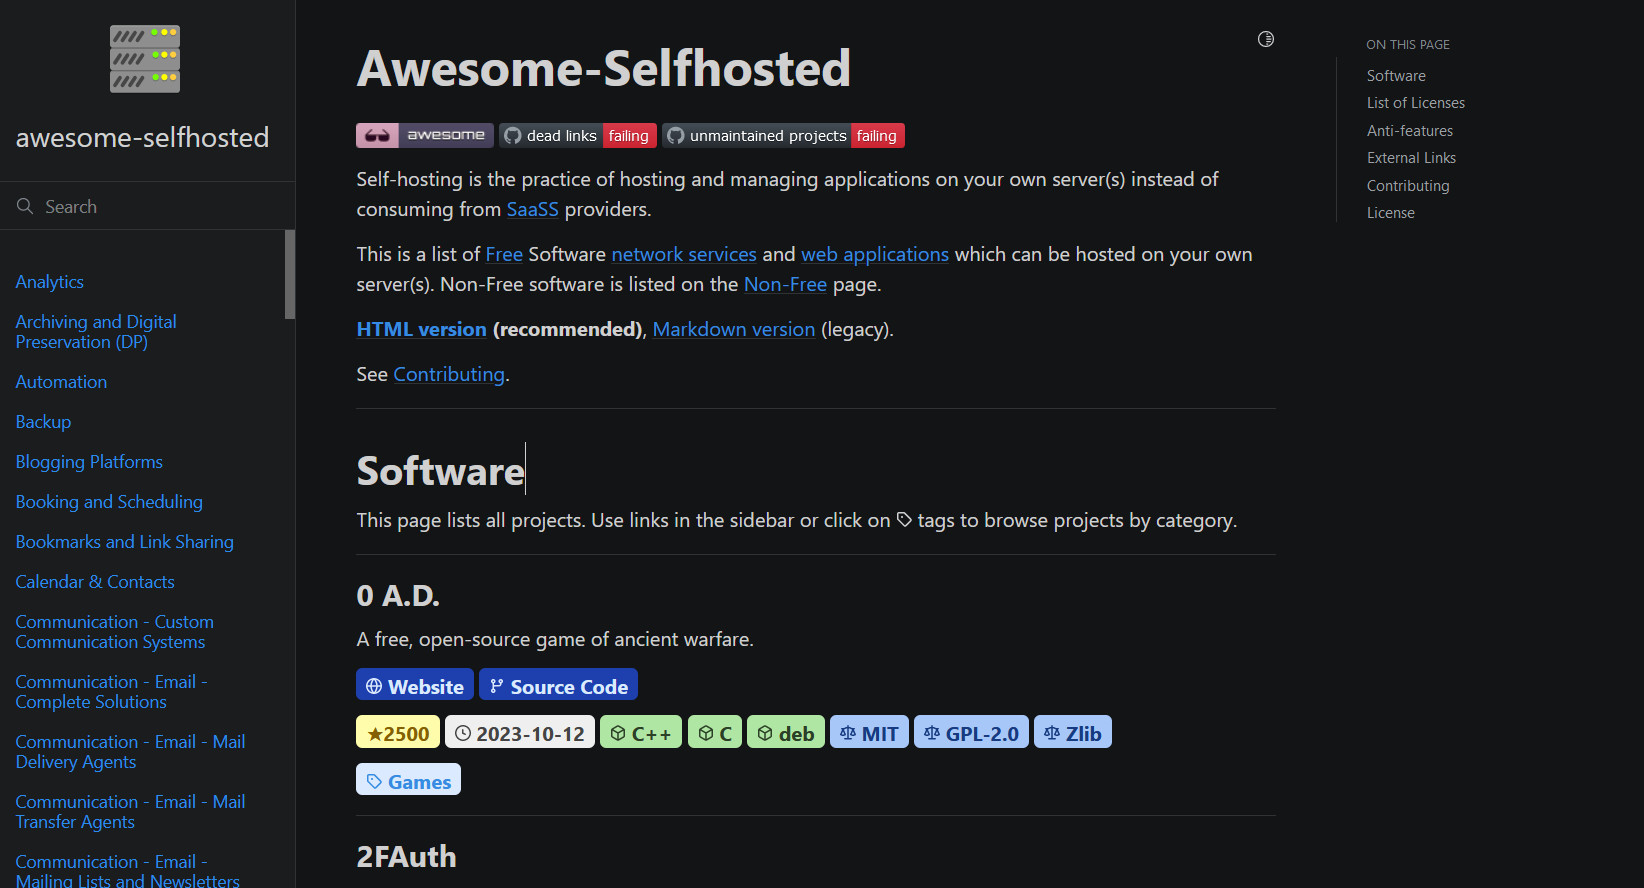This screenshot has width=1644, height=888.
Task: Click the Software section heading
Action: click(440, 471)
